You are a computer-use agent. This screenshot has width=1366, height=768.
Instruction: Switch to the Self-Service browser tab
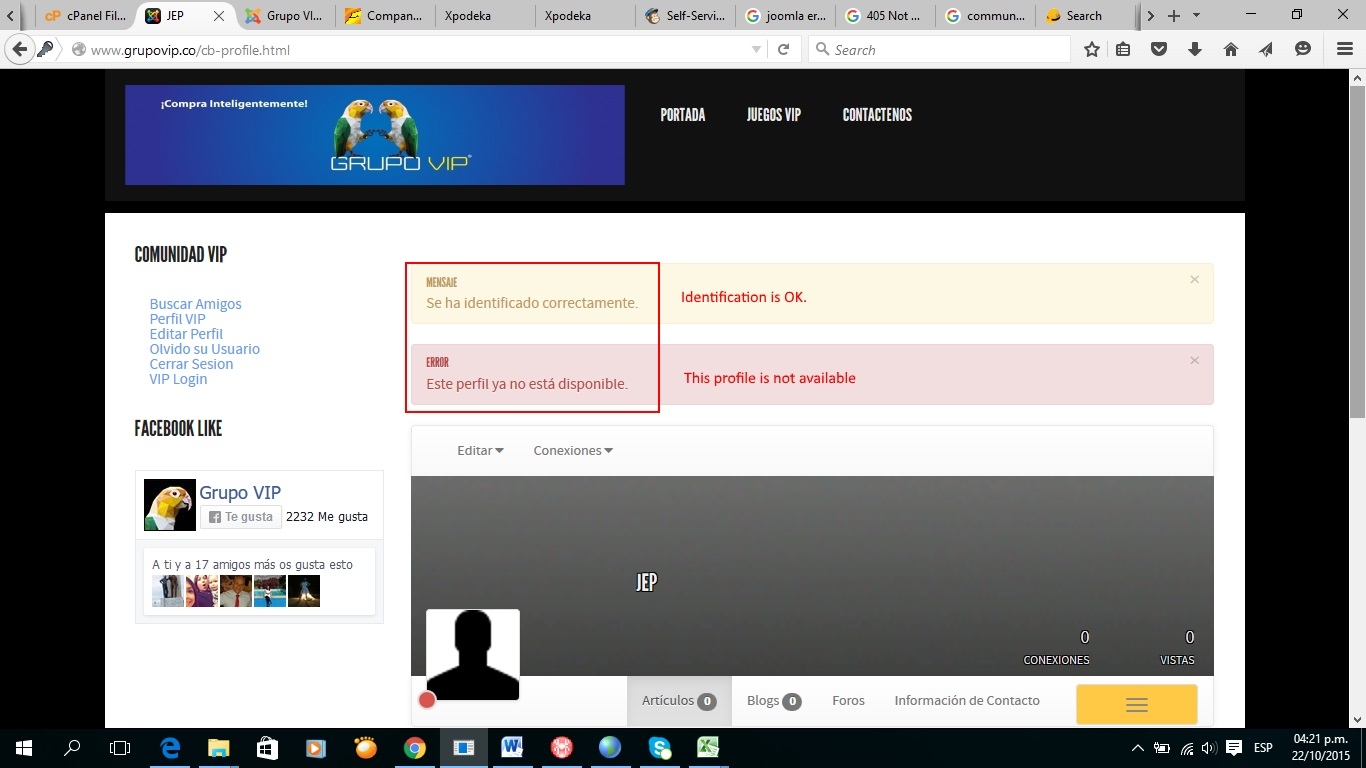(686, 16)
